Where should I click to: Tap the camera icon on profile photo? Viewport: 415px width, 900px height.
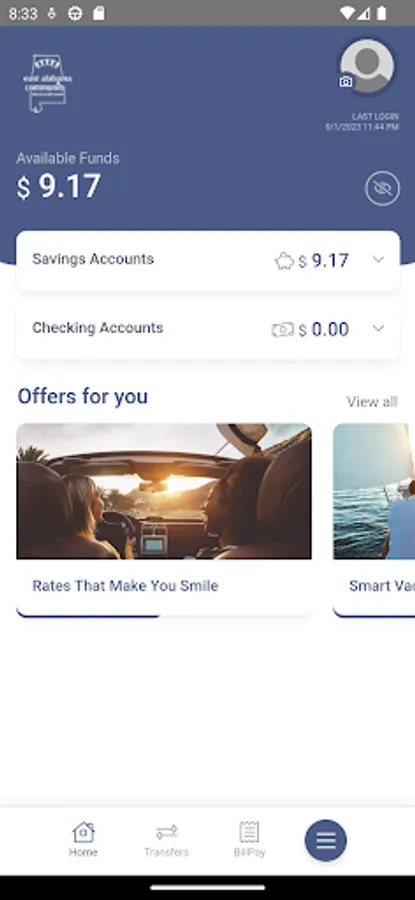click(x=346, y=82)
